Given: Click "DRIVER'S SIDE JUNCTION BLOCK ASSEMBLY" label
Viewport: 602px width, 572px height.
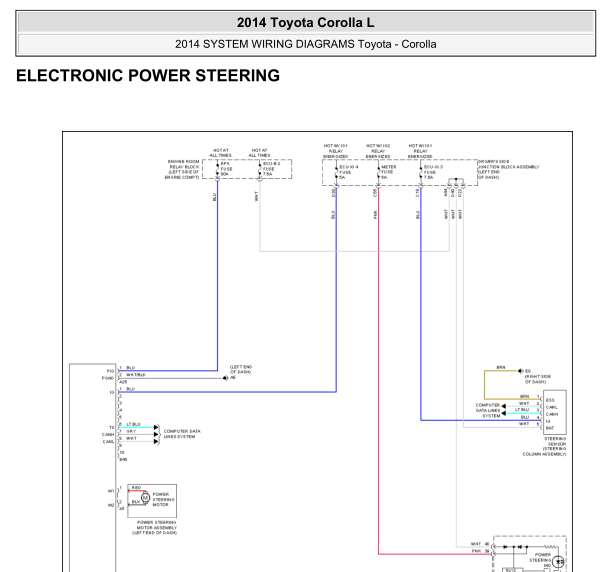Looking at the screenshot, I should click(x=508, y=169).
